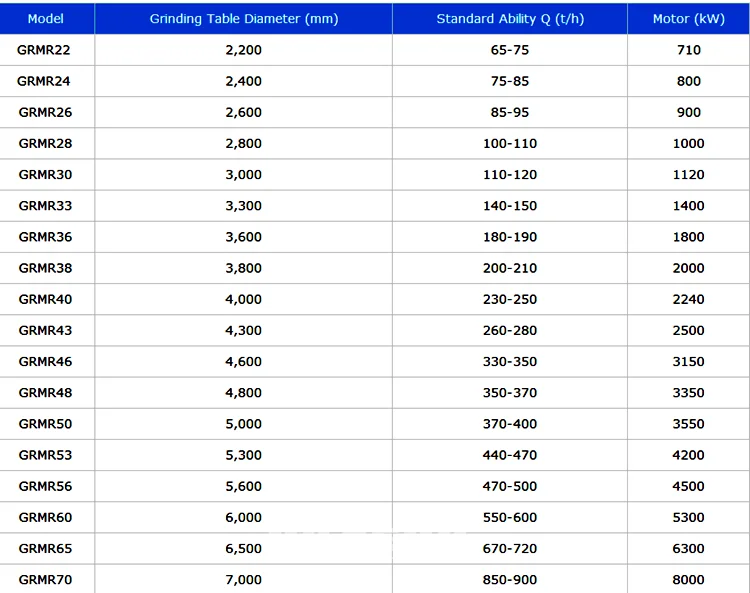This screenshot has width=750, height=593.
Task: Click the 4500 motor power value
Action: [x=689, y=486]
